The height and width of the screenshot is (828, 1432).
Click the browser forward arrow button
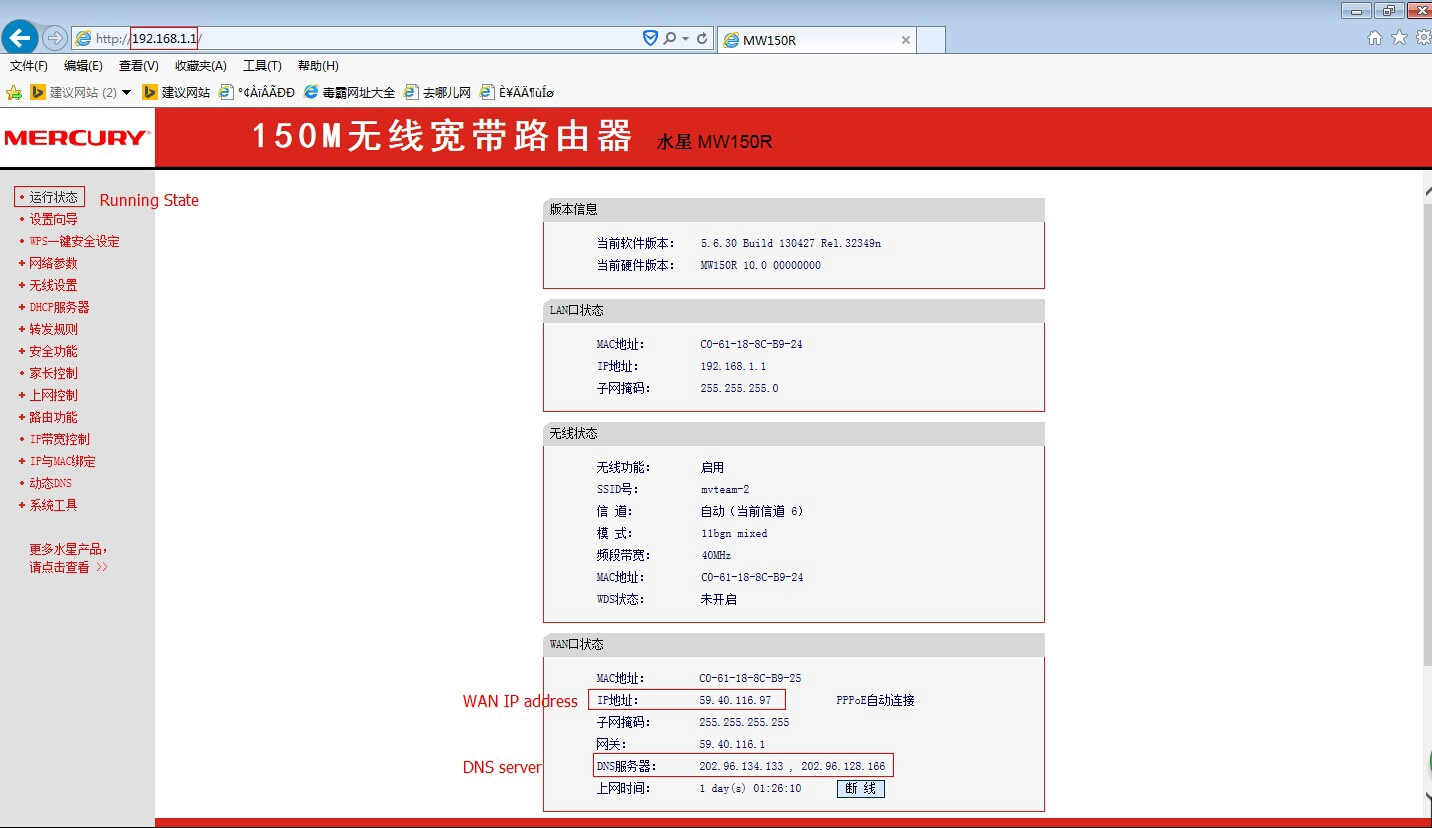54,38
